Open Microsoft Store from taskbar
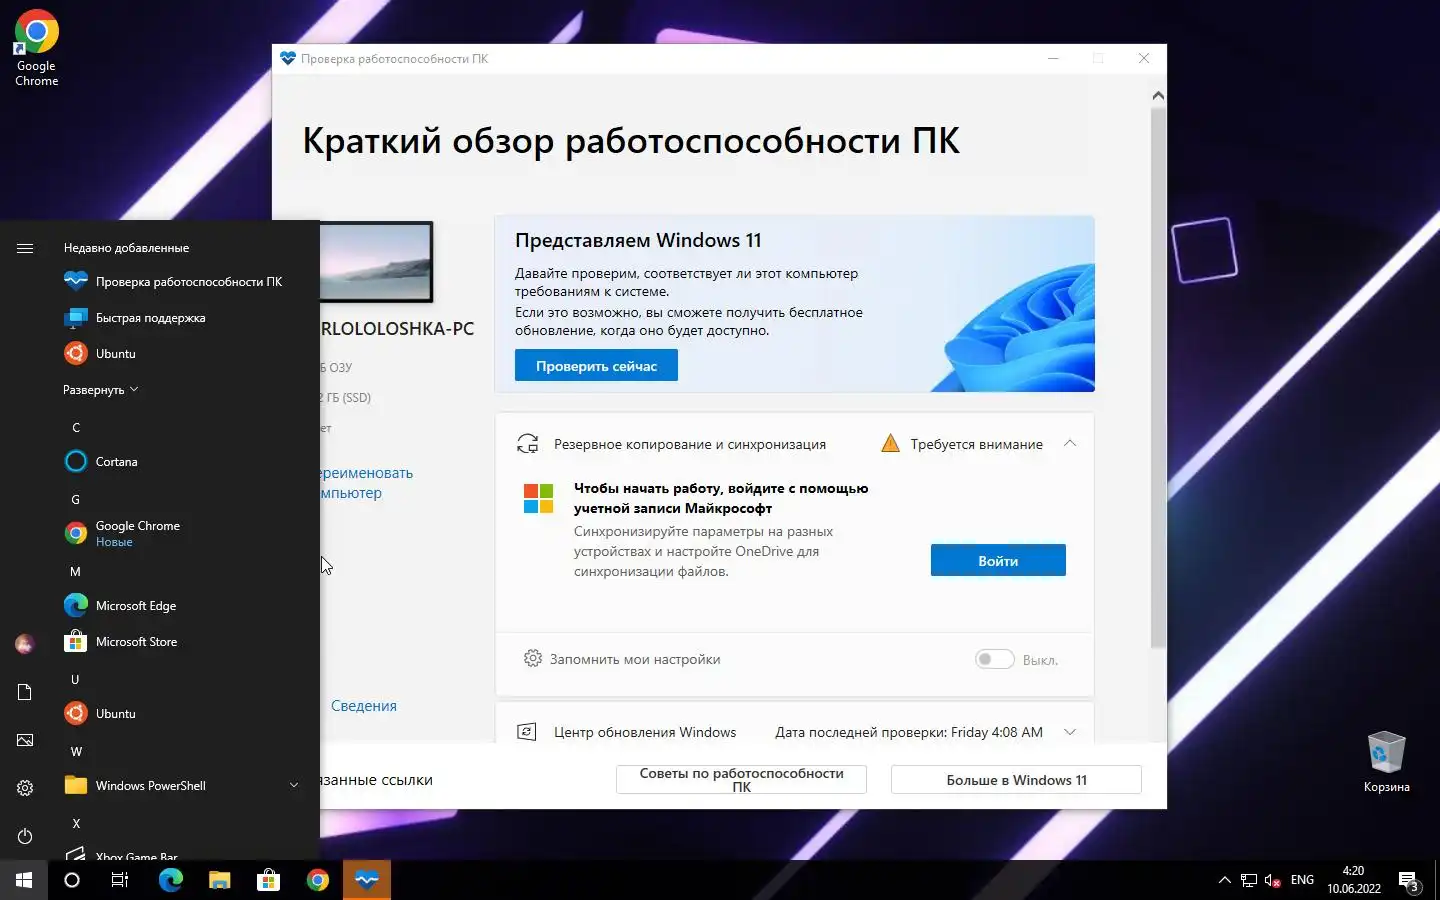 (268, 880)
